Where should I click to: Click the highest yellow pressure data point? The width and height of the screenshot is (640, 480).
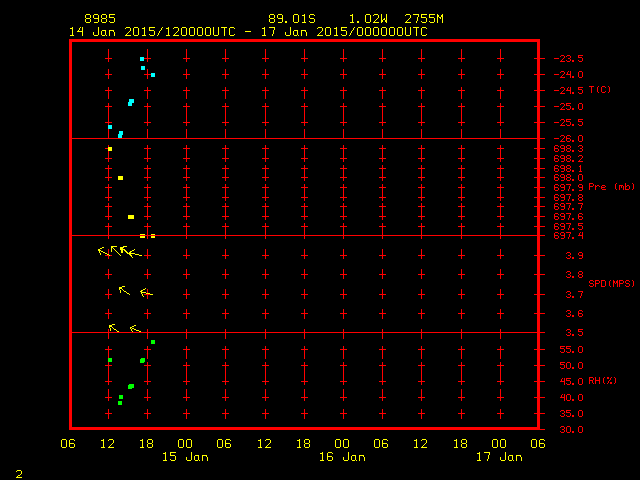[110, 149]
